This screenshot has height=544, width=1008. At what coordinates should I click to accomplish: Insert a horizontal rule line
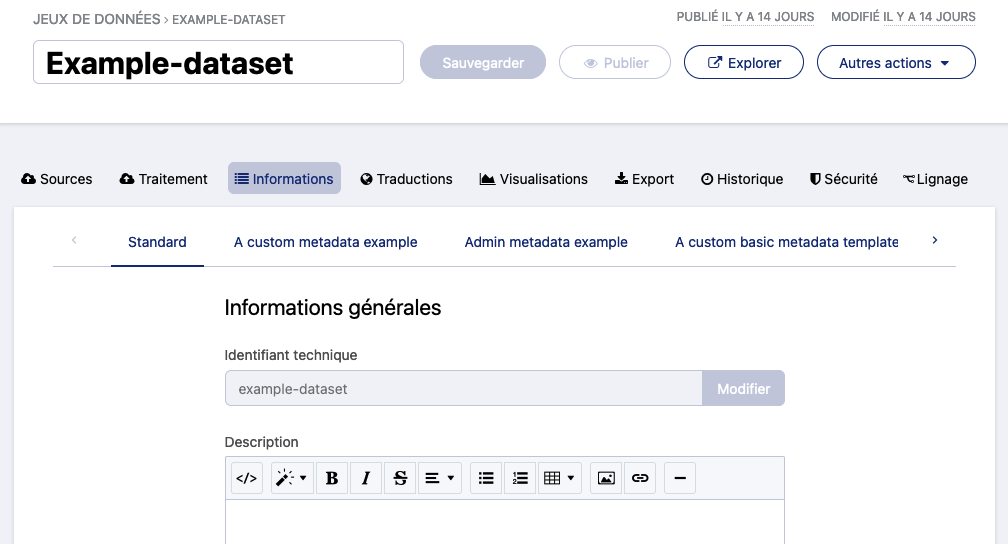point(680,479)
